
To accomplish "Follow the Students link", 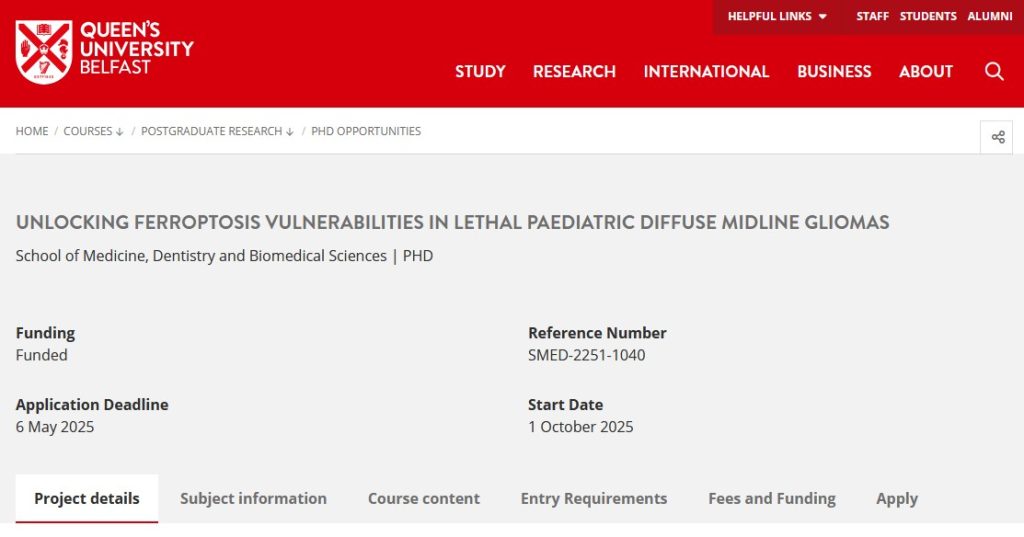I will point(928,16).
